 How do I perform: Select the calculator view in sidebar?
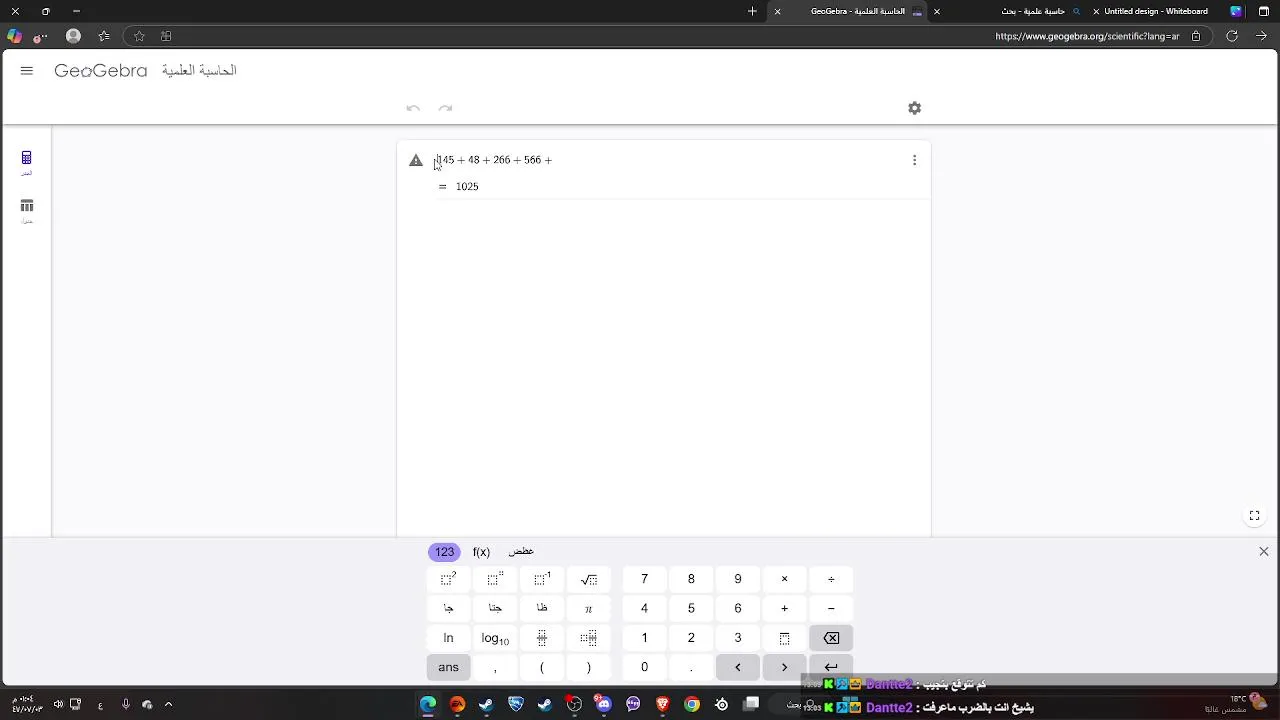[27, 162]
